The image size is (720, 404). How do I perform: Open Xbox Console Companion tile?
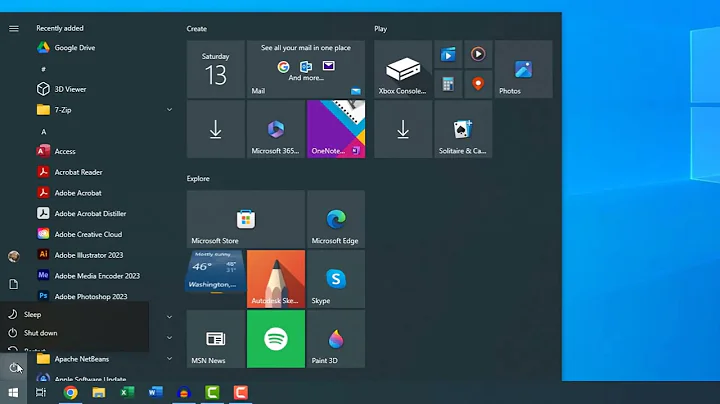403,69
